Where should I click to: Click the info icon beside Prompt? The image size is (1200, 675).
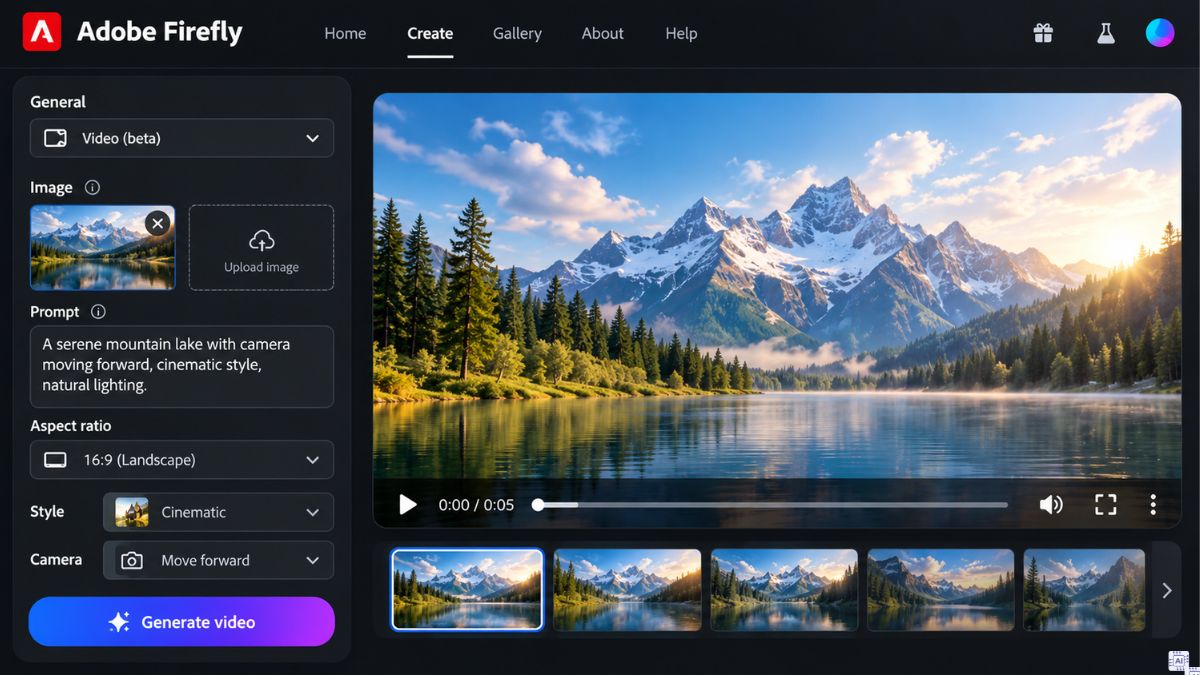pos(98,311)
